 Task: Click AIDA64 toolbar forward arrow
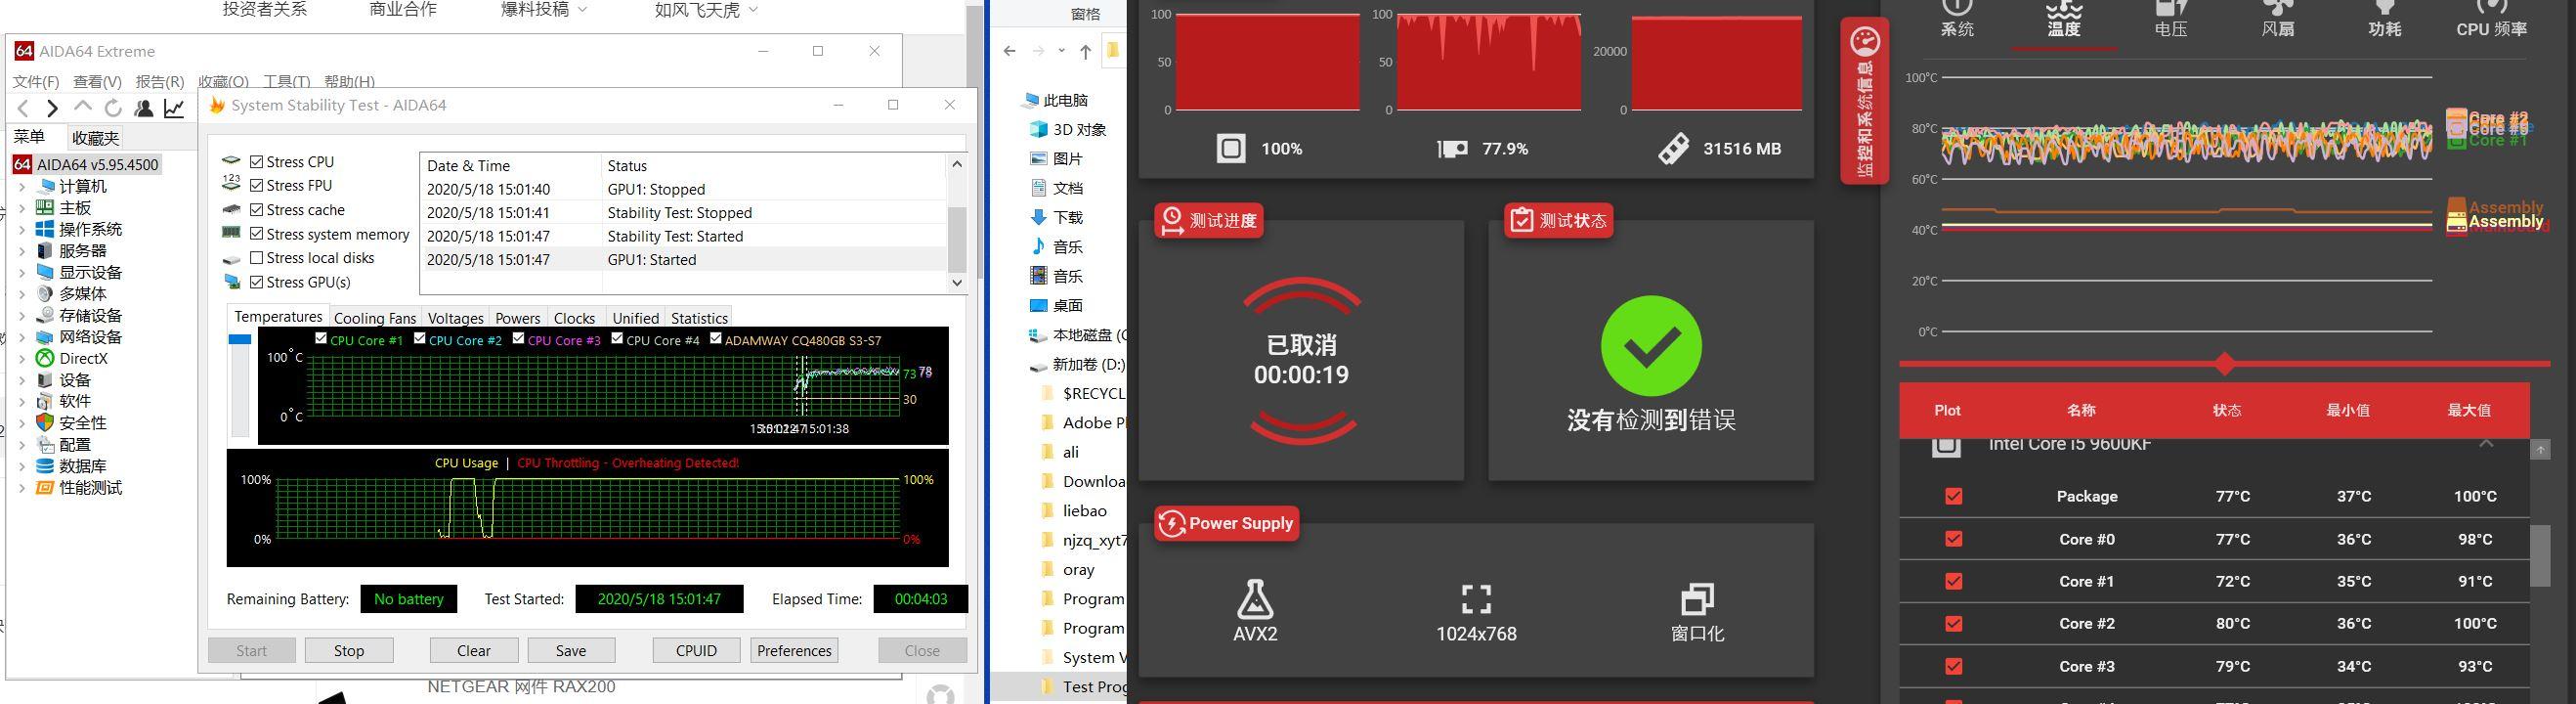[x=52, y=108]
